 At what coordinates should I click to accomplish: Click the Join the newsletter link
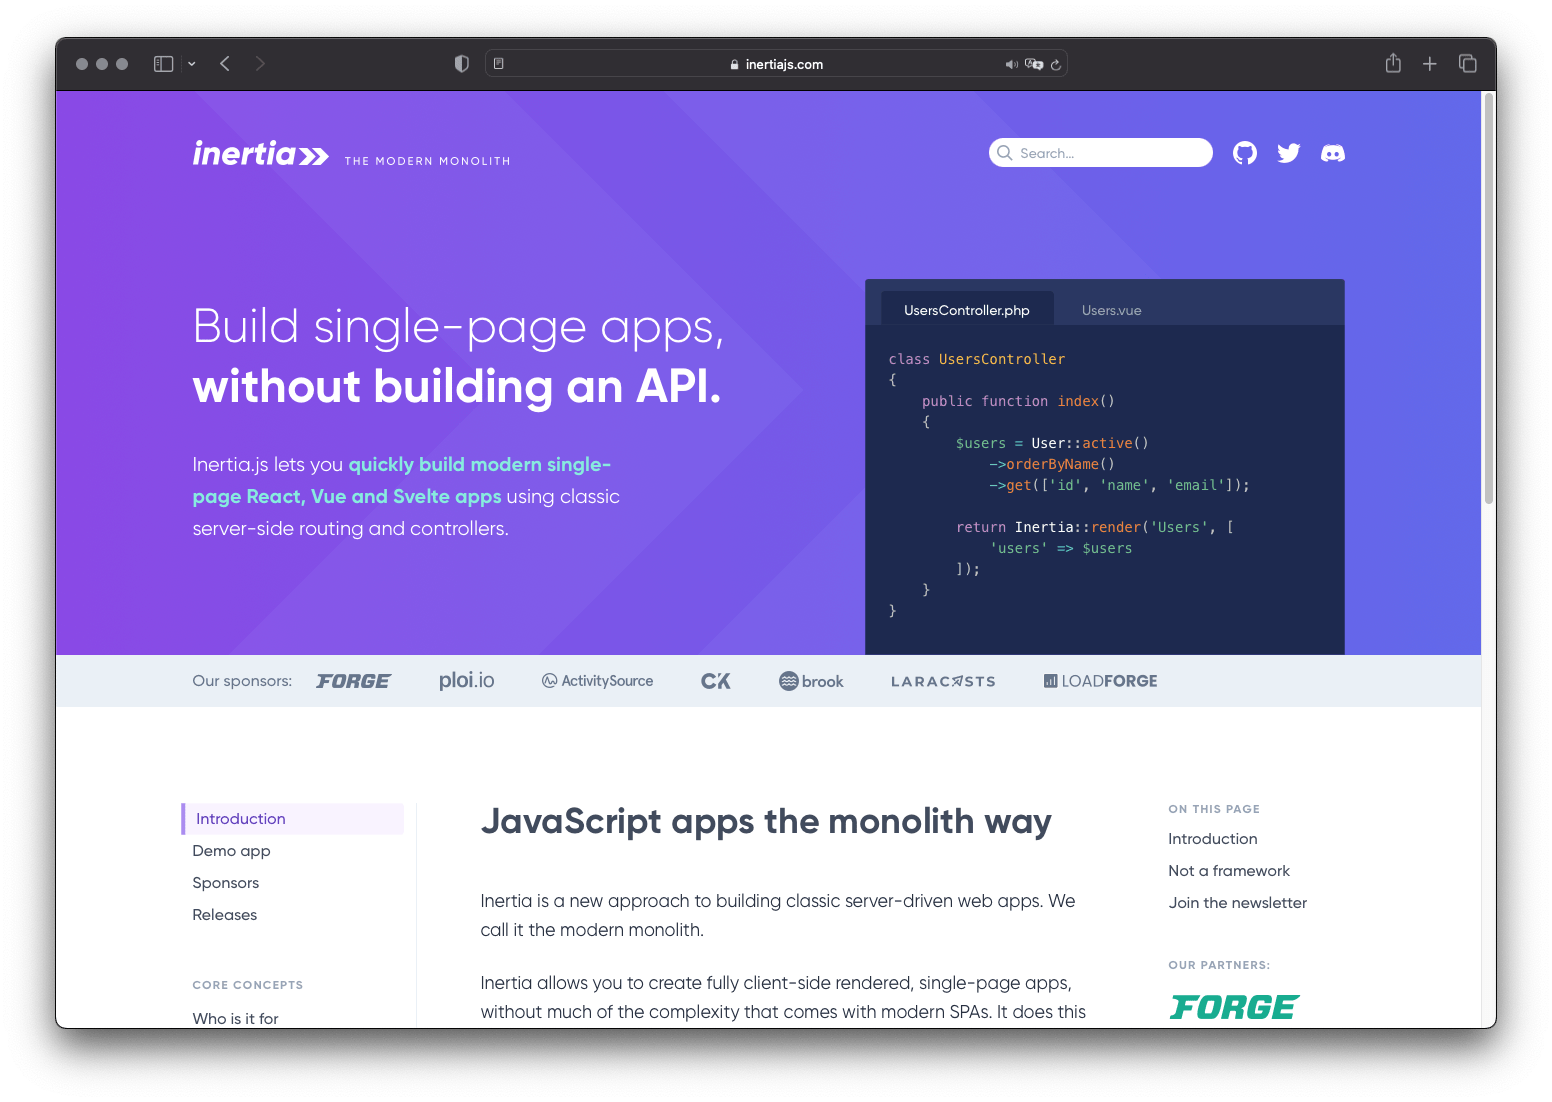(1237, 902)
